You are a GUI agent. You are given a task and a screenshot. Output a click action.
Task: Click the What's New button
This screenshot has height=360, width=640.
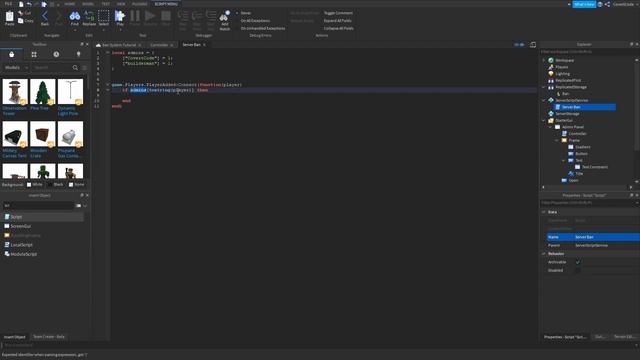pyautogui.click(x=584, y=4)
